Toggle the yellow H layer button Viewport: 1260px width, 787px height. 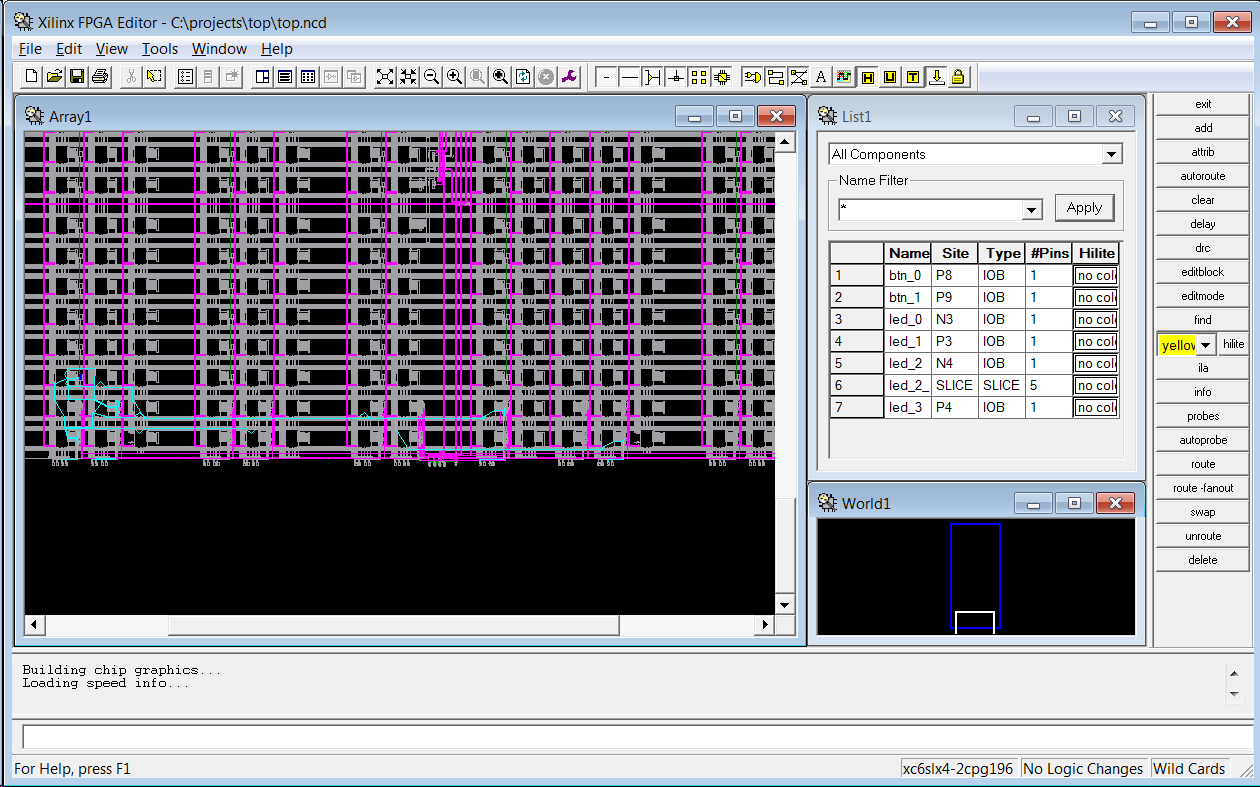click(866, 76)
